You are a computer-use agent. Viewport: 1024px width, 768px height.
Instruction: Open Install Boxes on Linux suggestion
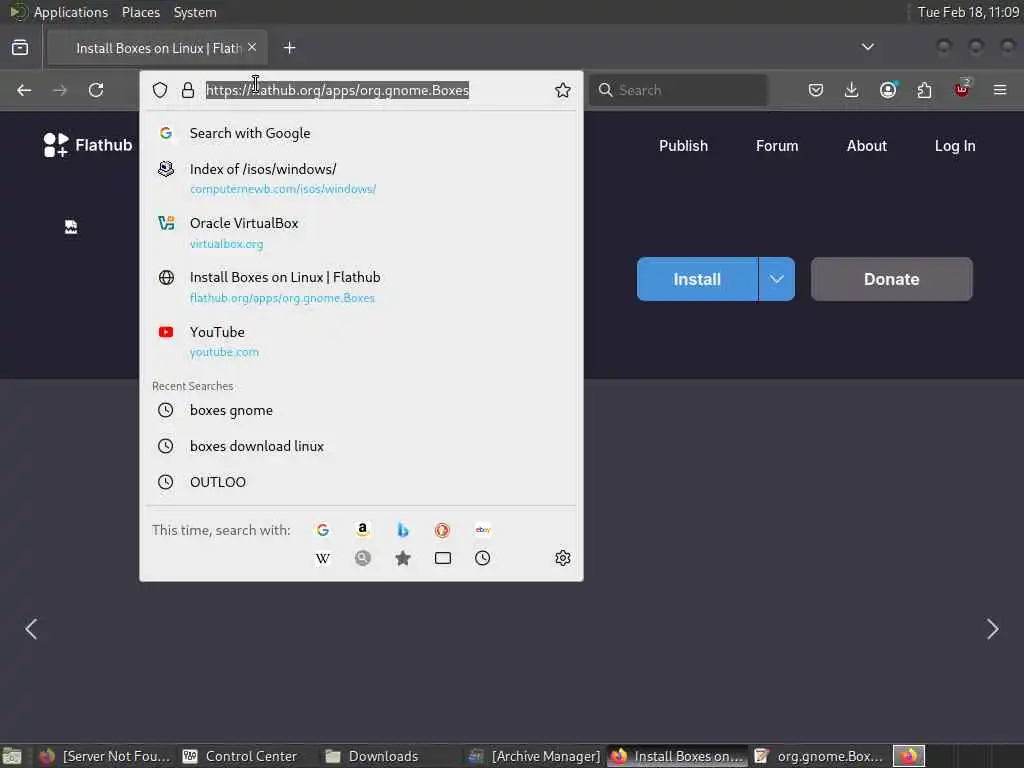[361, 287]
